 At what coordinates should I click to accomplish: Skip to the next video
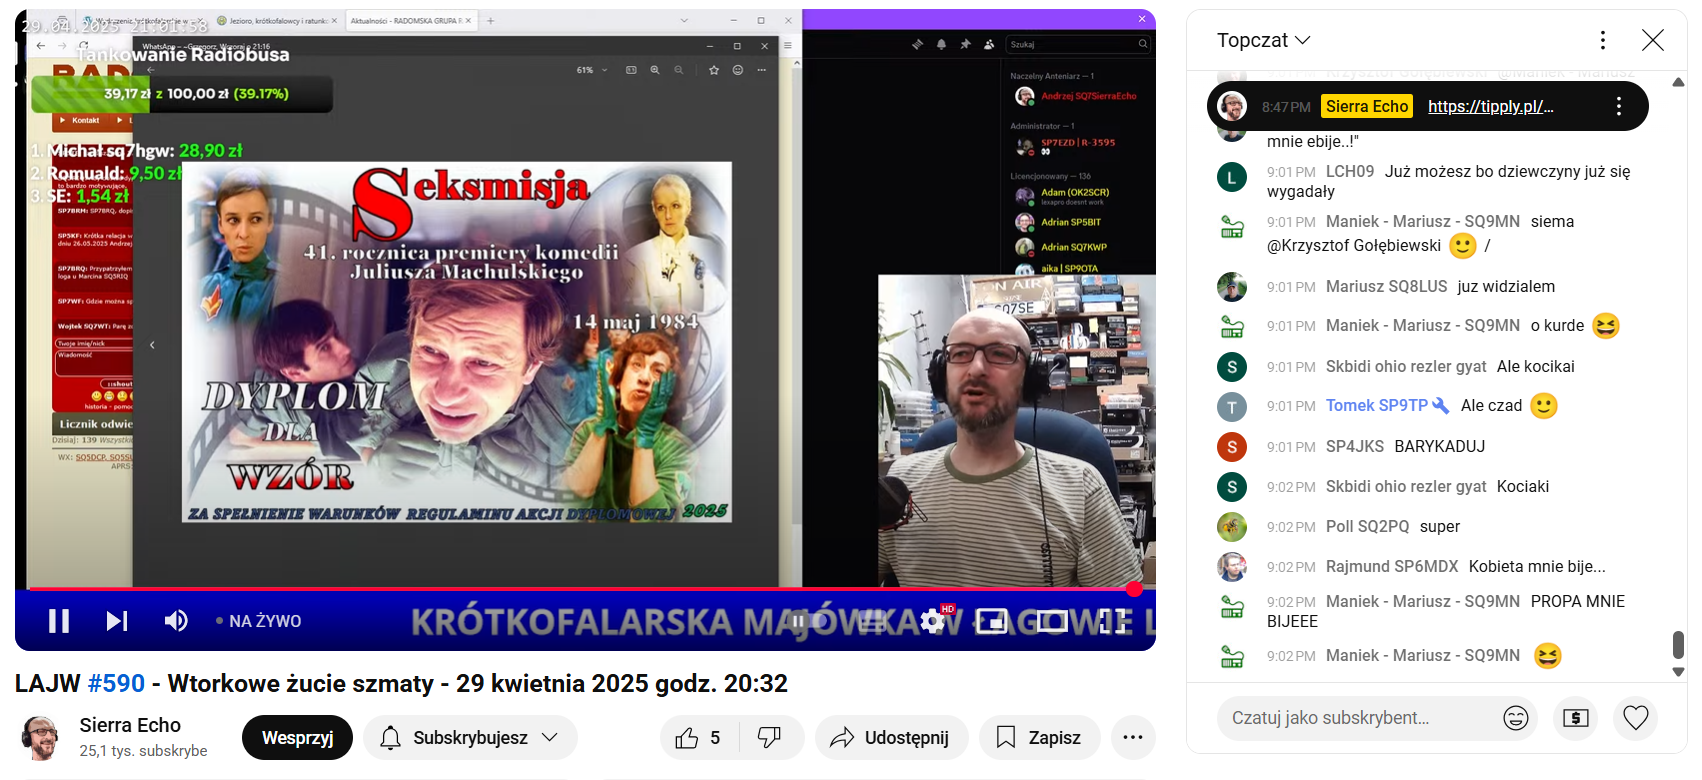117,621
